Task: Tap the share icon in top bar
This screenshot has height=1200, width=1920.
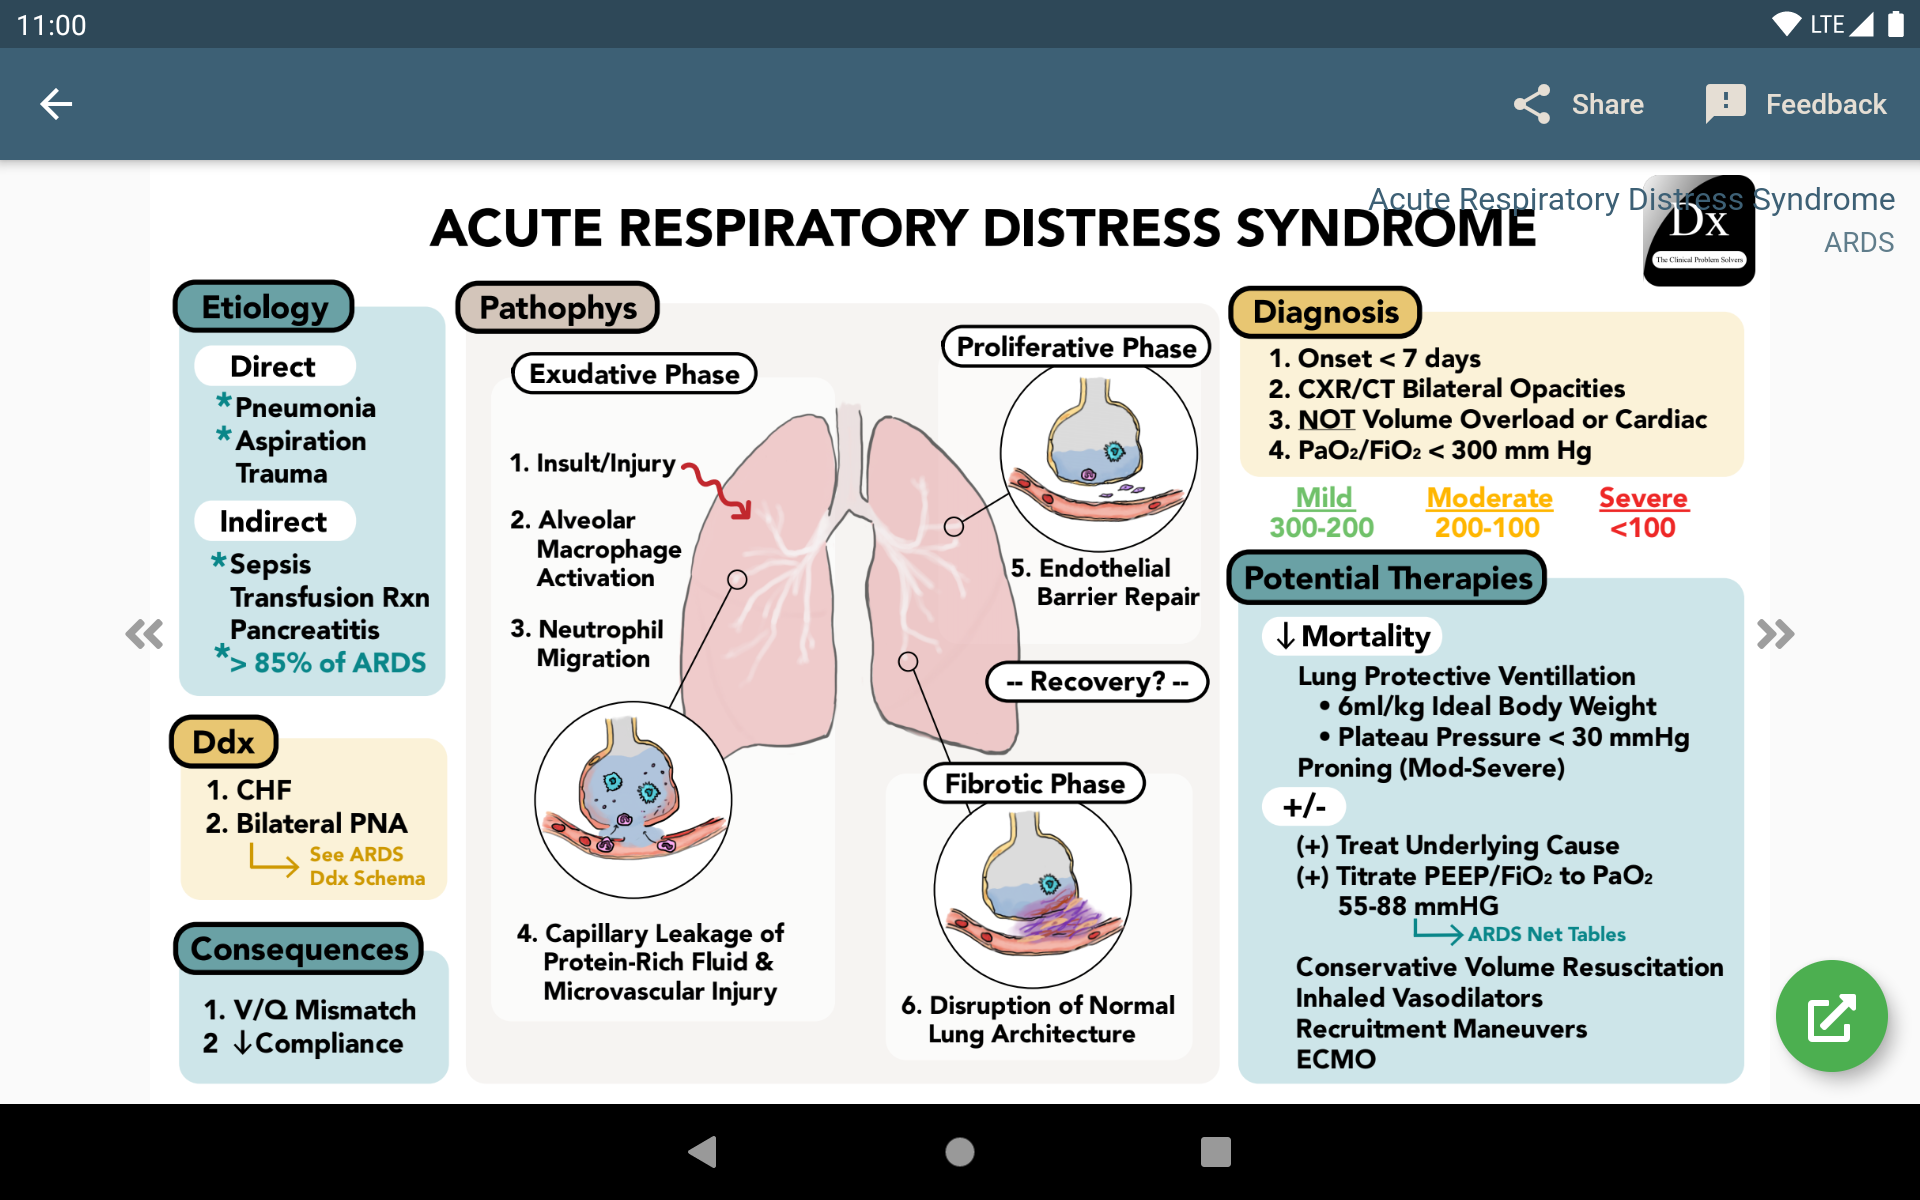Action: tap(1531, 104)
